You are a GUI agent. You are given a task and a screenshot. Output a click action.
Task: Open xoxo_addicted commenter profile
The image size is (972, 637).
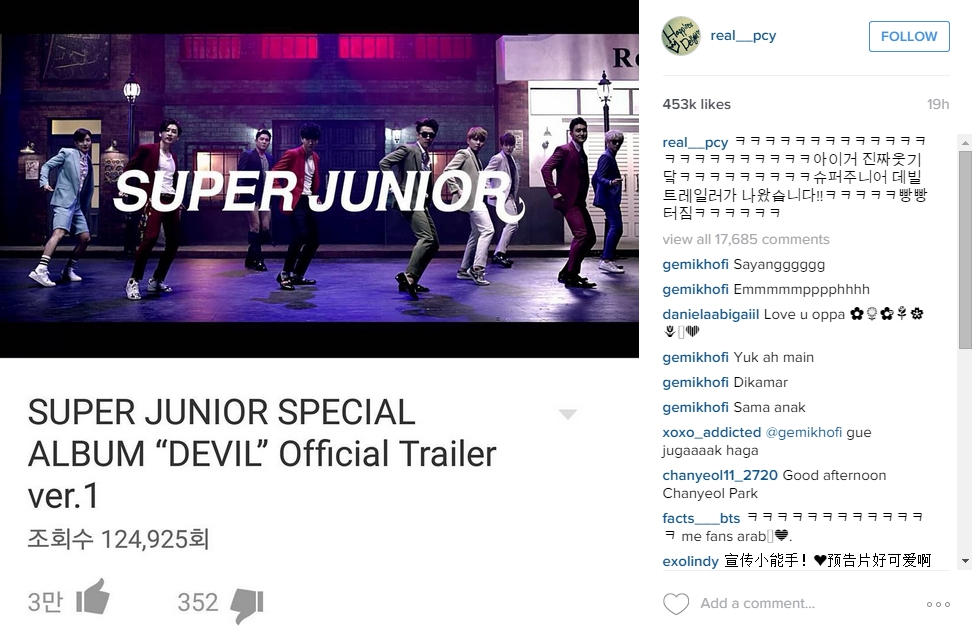[x=712, y=432]
